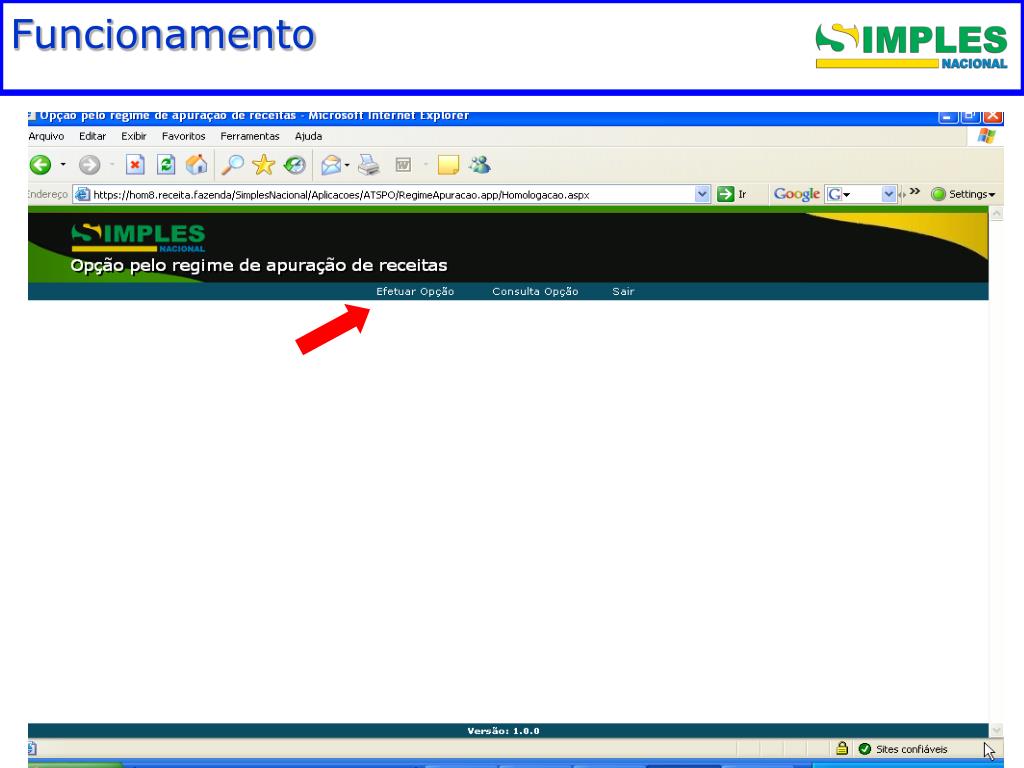
Task: Open the Google toolbar Settings dropdown
Action: pos(964,194)
